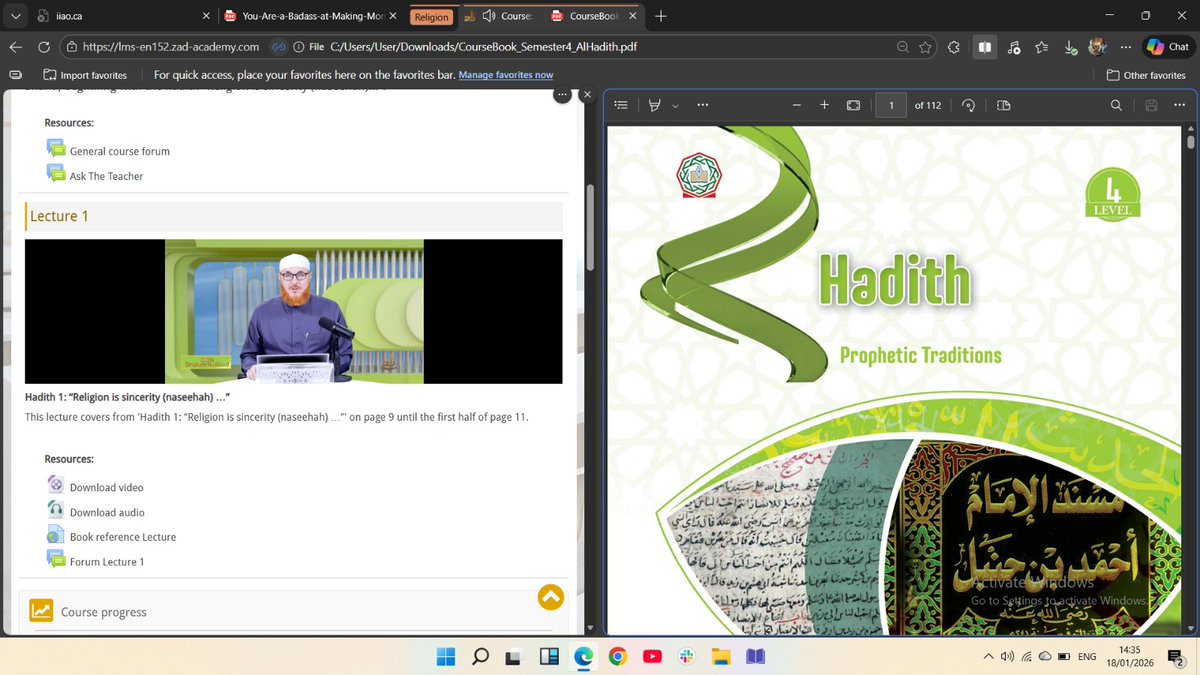This screenshot has width=1200, height=675.
Task: Show hidden system tray icons
Action: click(x=988, y=656)
